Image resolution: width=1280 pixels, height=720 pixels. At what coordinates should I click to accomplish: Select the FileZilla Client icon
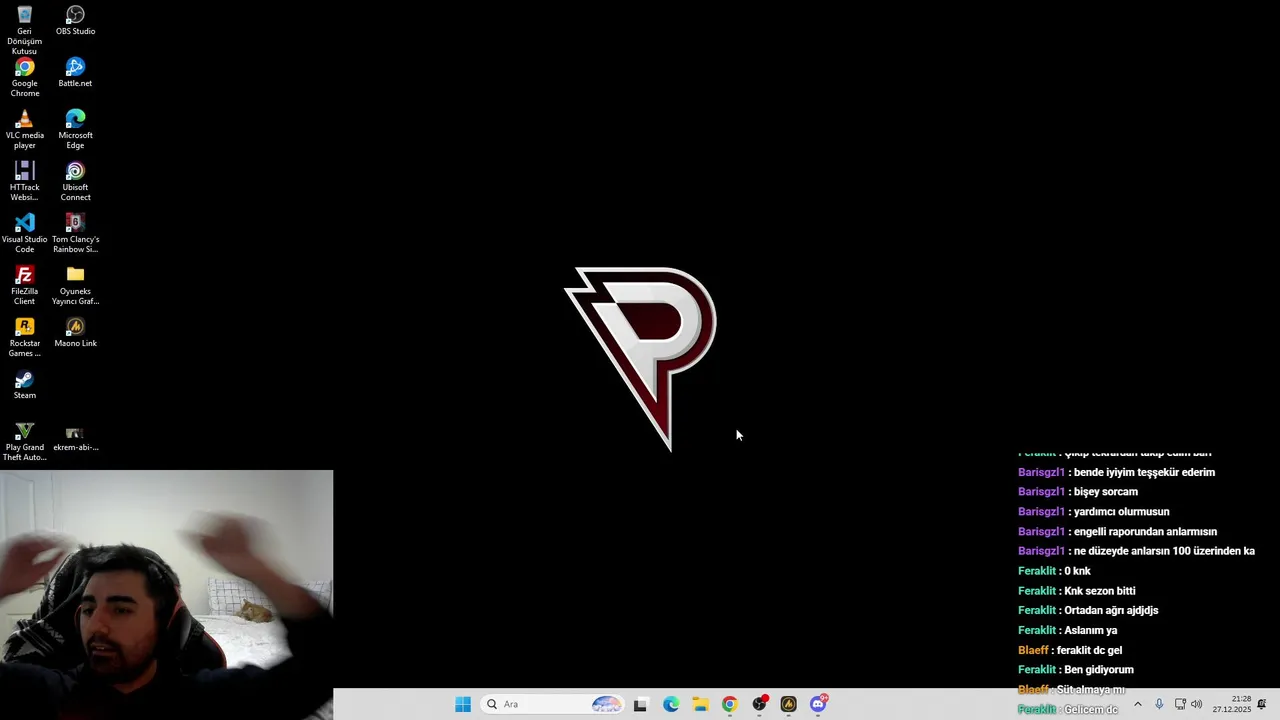(24, 286)
